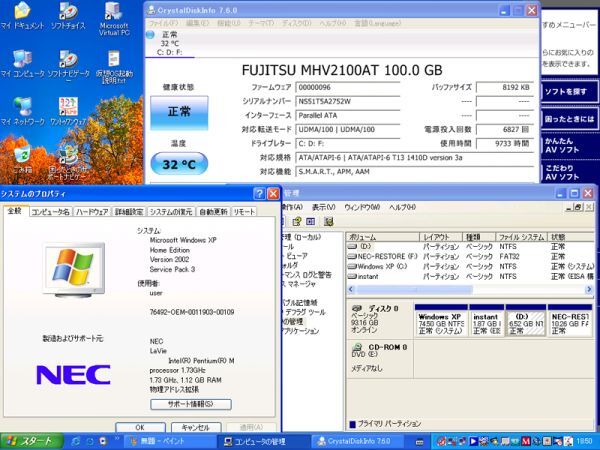Viewport: 600px width, 450px height.
Task: Select the instant volume row
Action: [470, 276]
